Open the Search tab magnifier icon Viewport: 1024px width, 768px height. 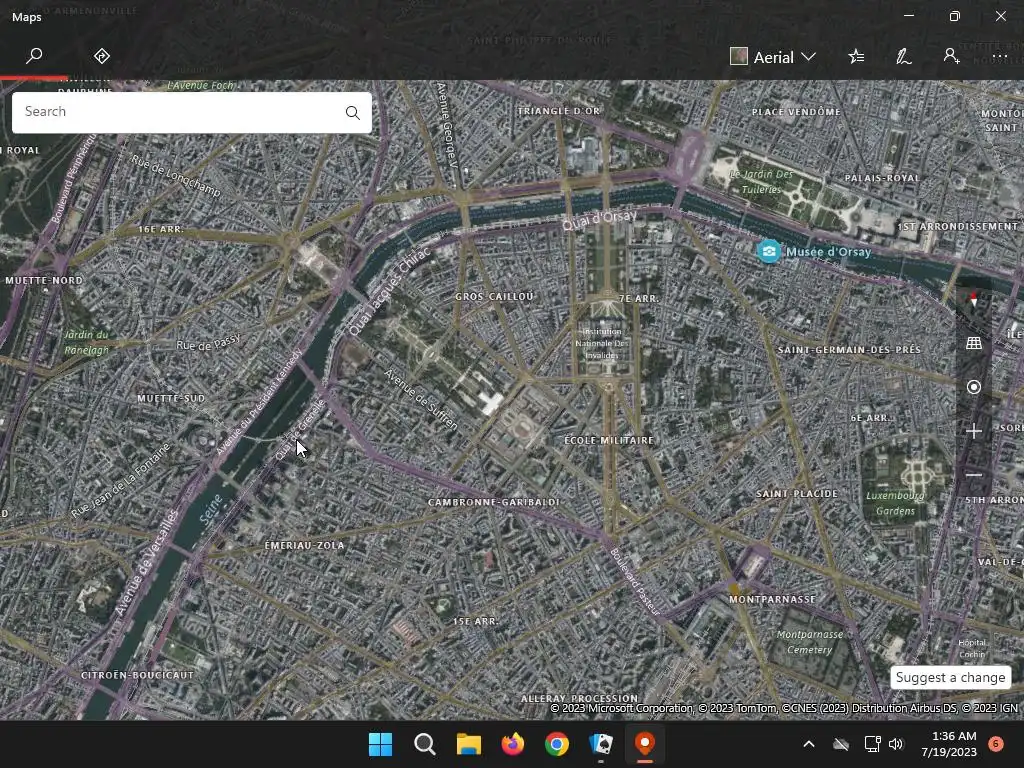34,56
